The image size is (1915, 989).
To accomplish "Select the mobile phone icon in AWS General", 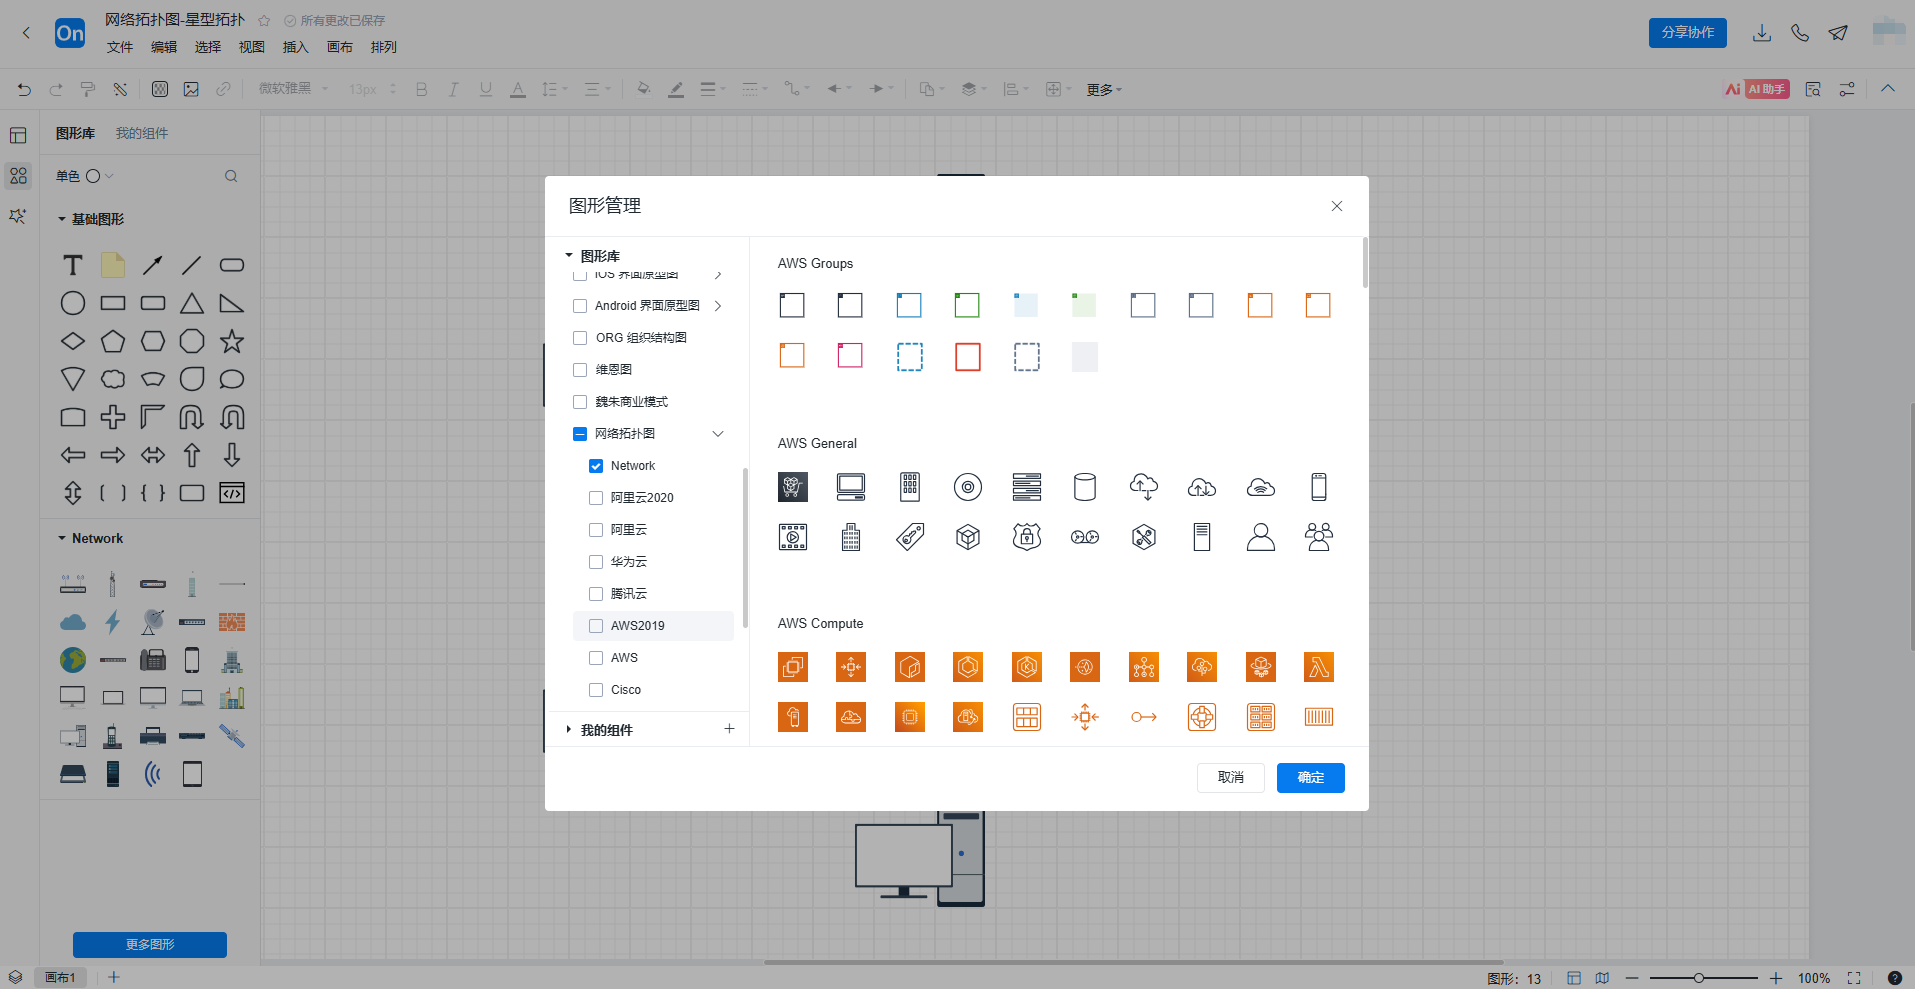I will coord(1318,487).
